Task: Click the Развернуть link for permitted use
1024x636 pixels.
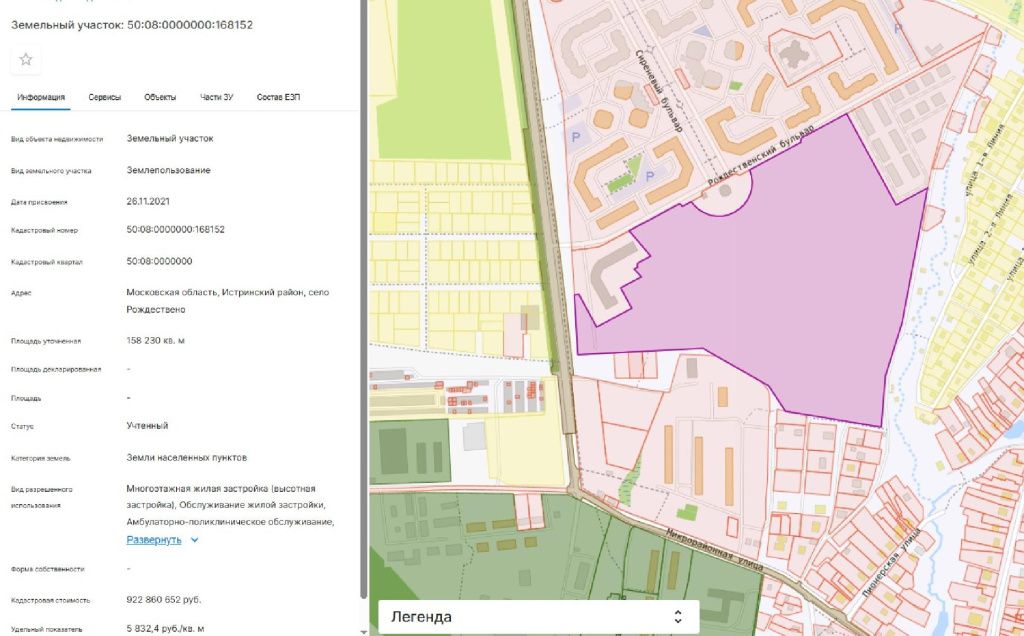Action: [x=154, y=540]
